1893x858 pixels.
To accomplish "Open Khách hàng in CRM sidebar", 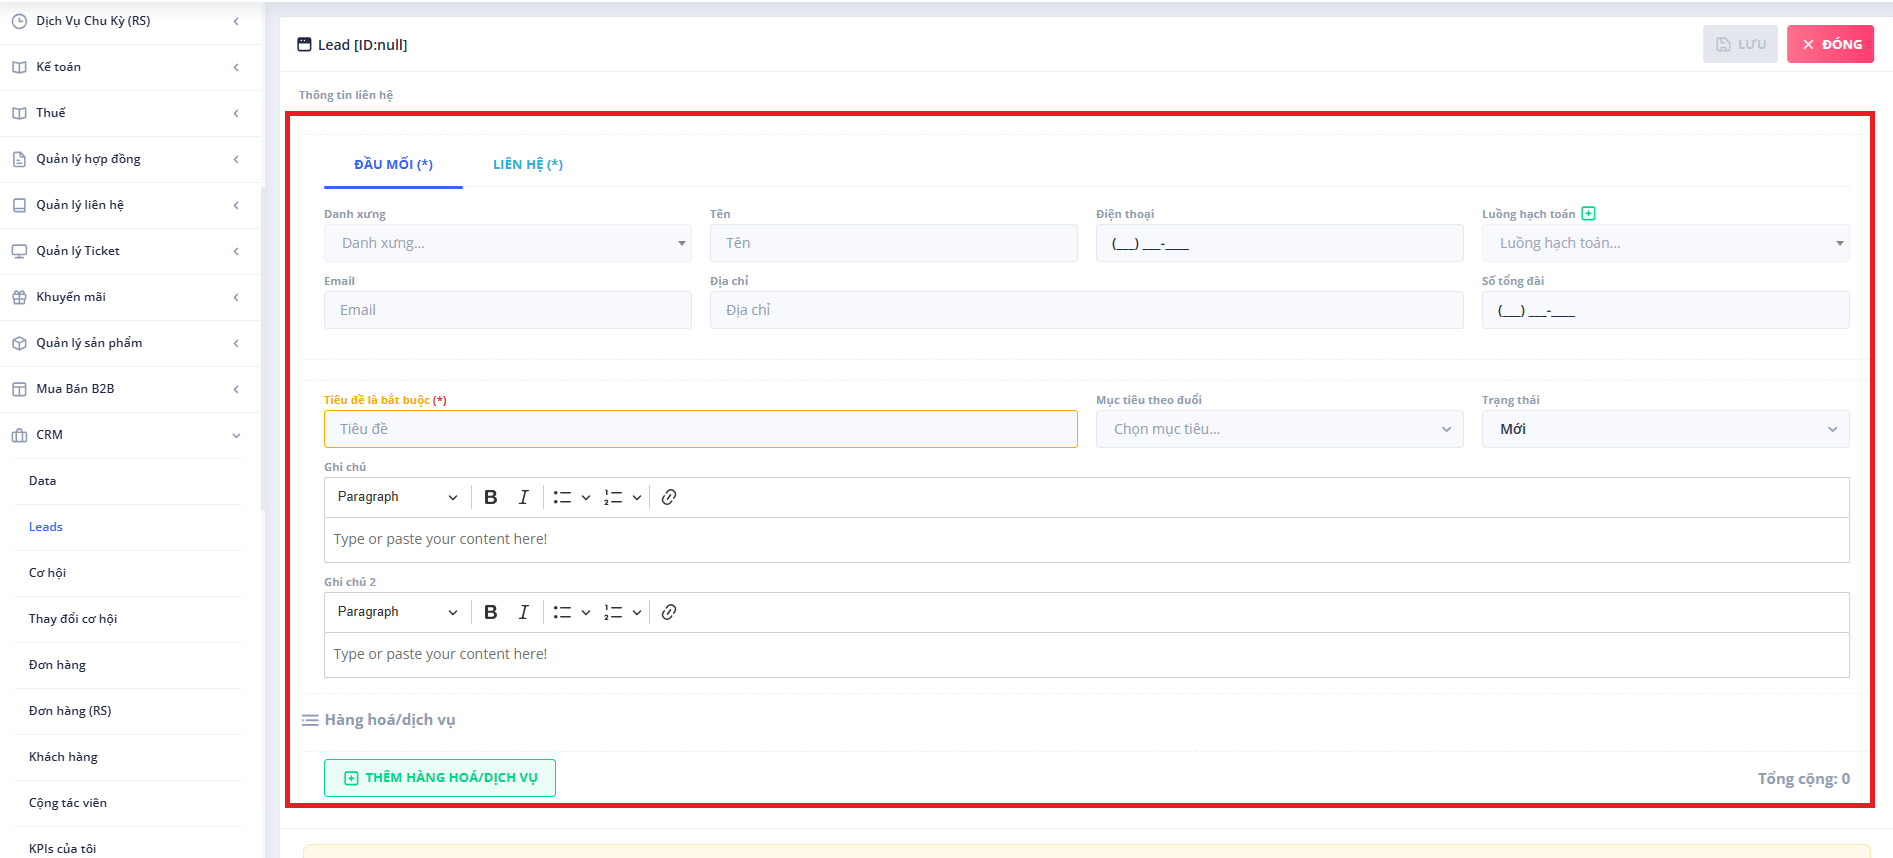I will point(63,757).
